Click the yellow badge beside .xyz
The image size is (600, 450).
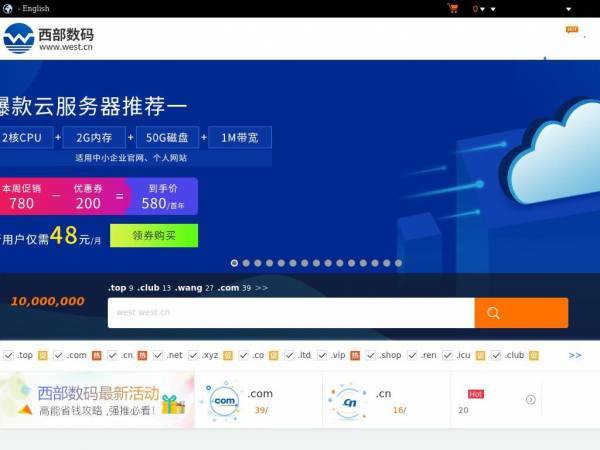(228, 355)
